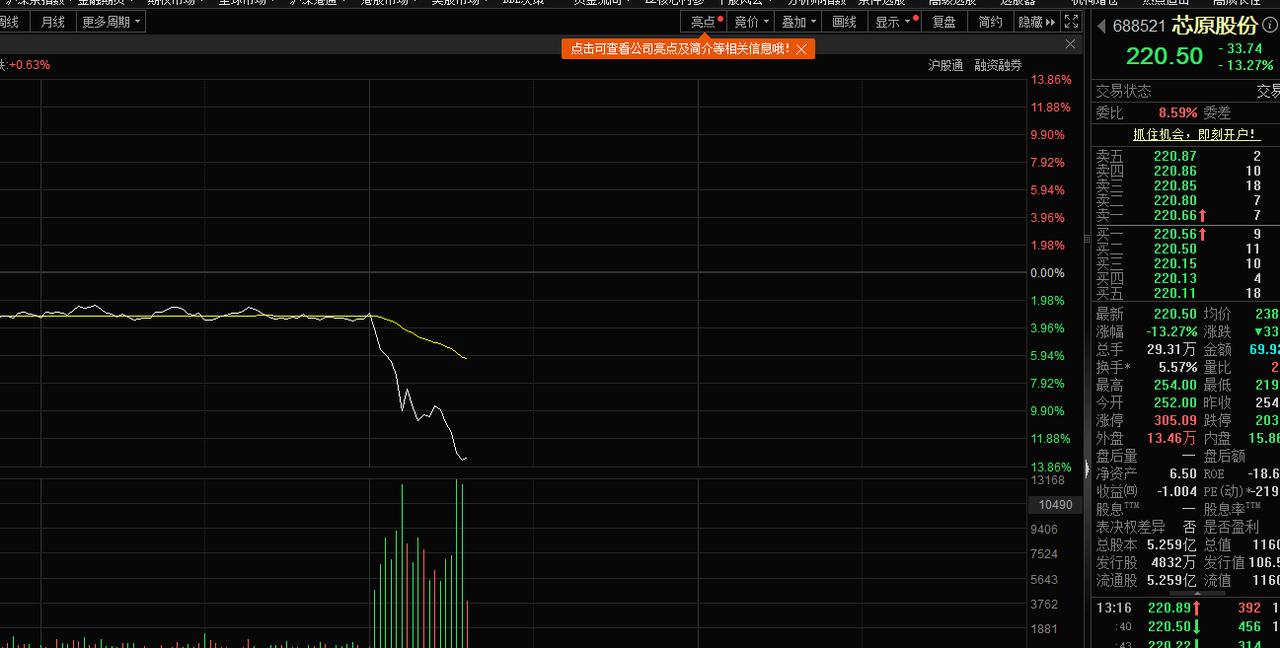The image size is (1280, 648).
Task: Click the 换手 turnover 5.57%
Action: [x=1178, y=367]
